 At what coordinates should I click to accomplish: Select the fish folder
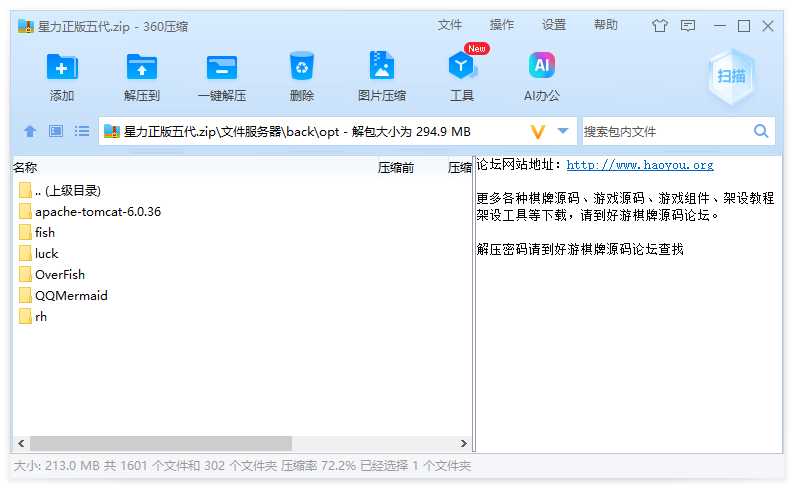pos(242,232)
